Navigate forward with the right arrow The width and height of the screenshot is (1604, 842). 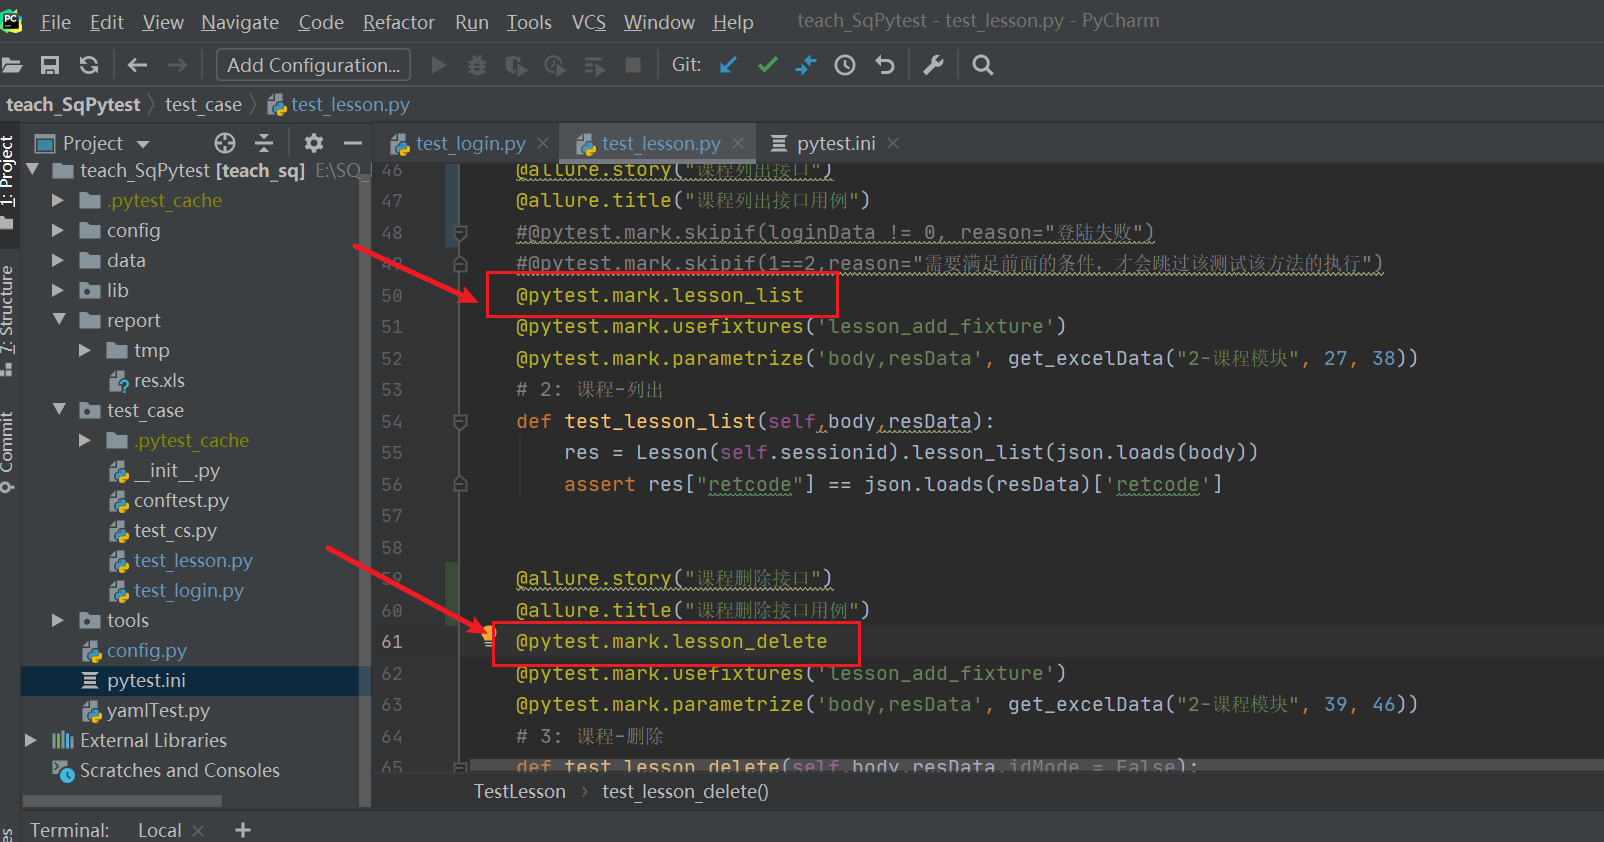(177, 65)
